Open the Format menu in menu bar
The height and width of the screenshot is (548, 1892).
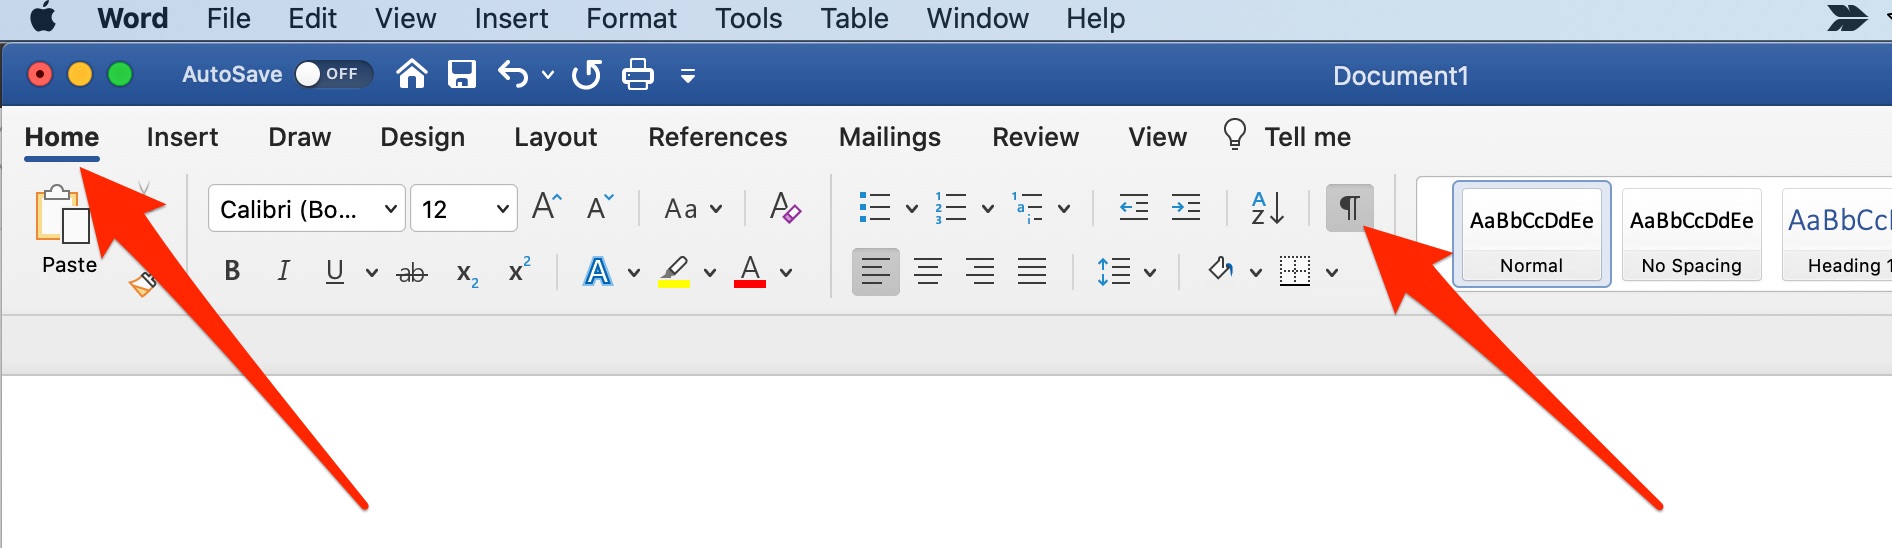coord(631,18)
